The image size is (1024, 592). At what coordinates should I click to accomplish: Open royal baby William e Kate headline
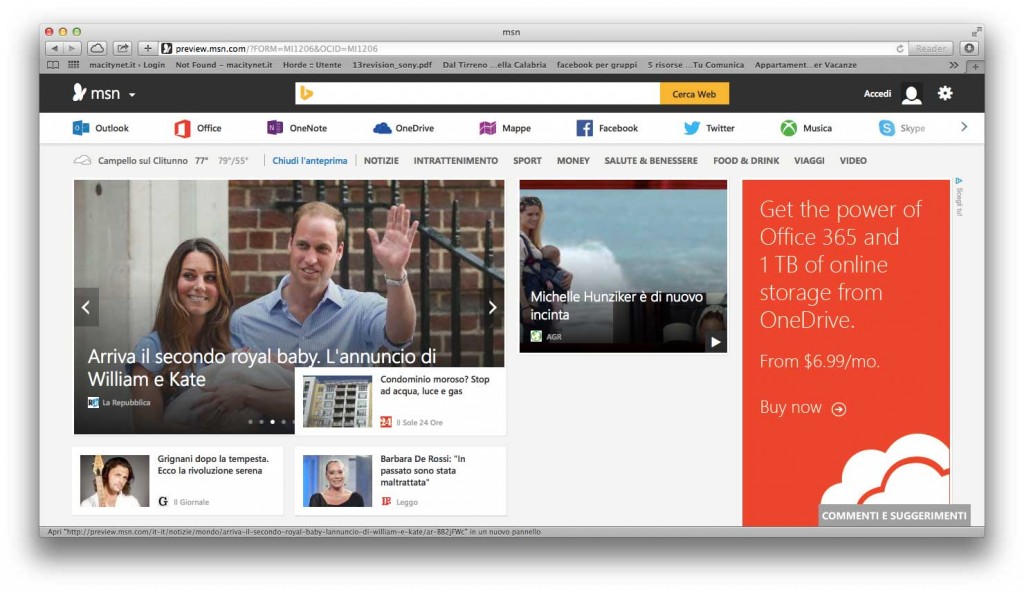pyautogui.click(x=261, y=368)
